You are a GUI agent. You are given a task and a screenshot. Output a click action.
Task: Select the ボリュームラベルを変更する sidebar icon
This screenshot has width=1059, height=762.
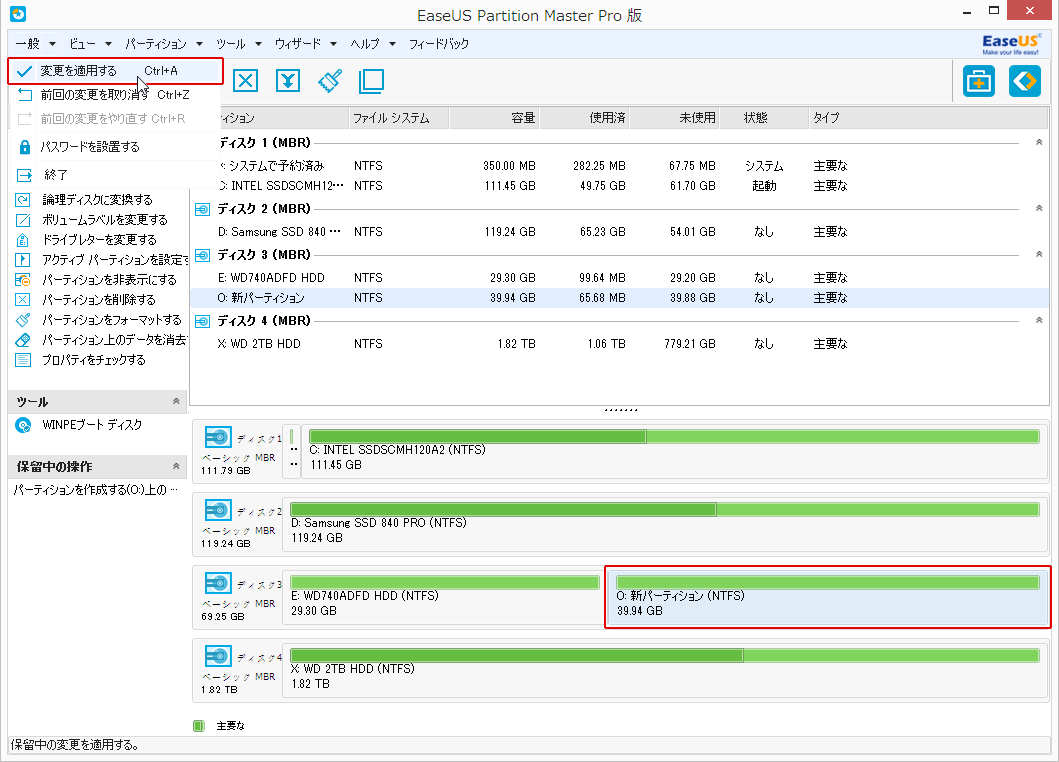click(23, 220)
